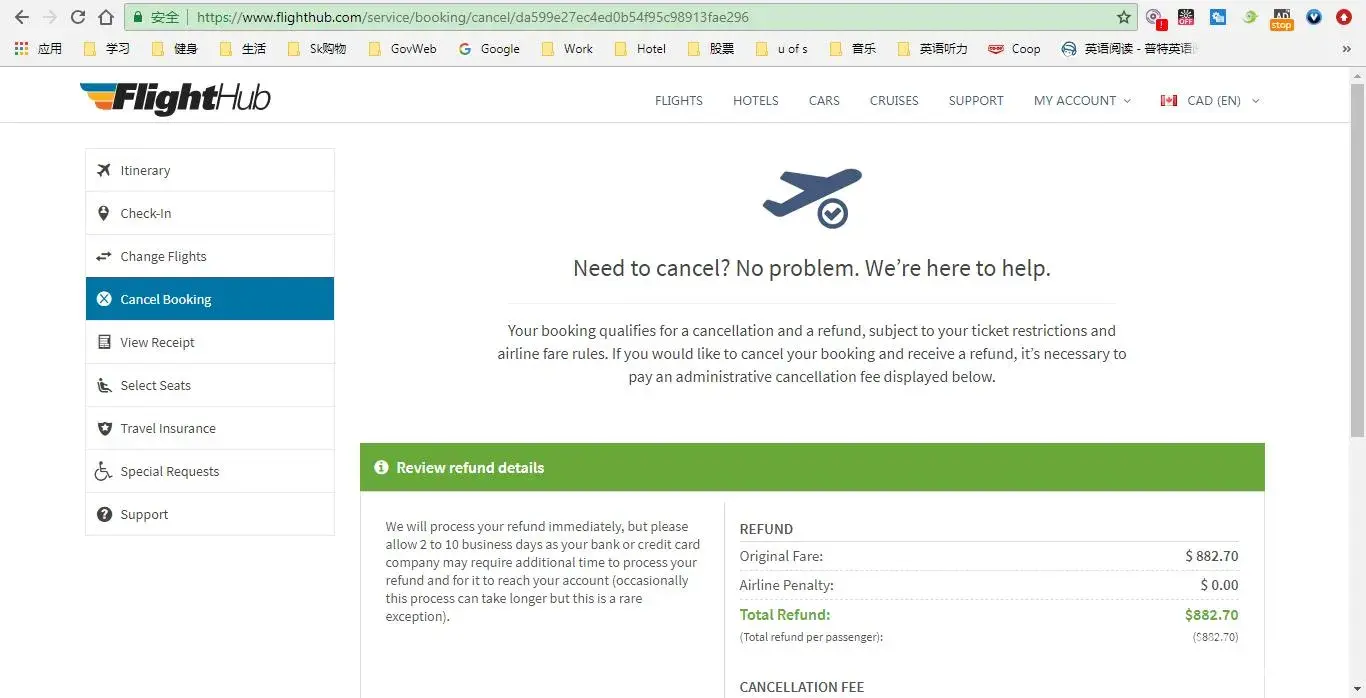Click the Select Seats seat icon
The image size is (1366, 698).
104,385
